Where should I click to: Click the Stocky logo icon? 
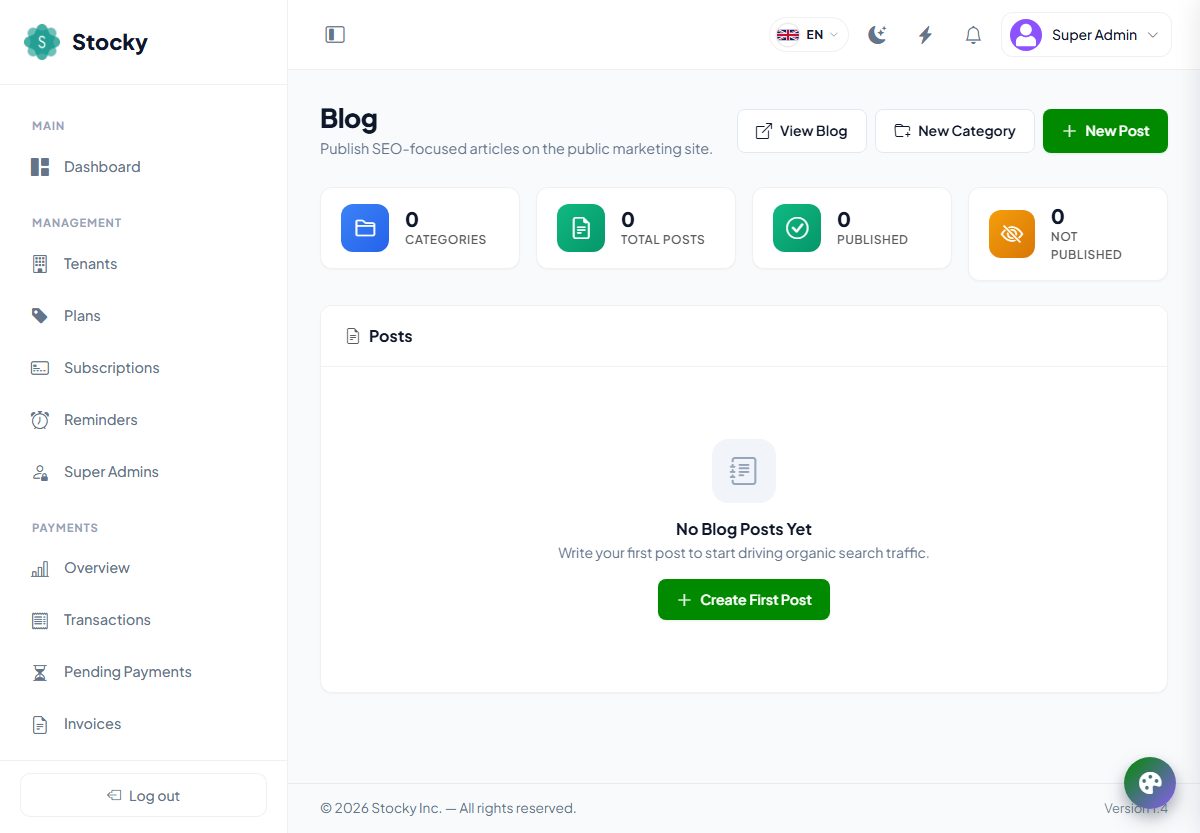coord(42,42)
